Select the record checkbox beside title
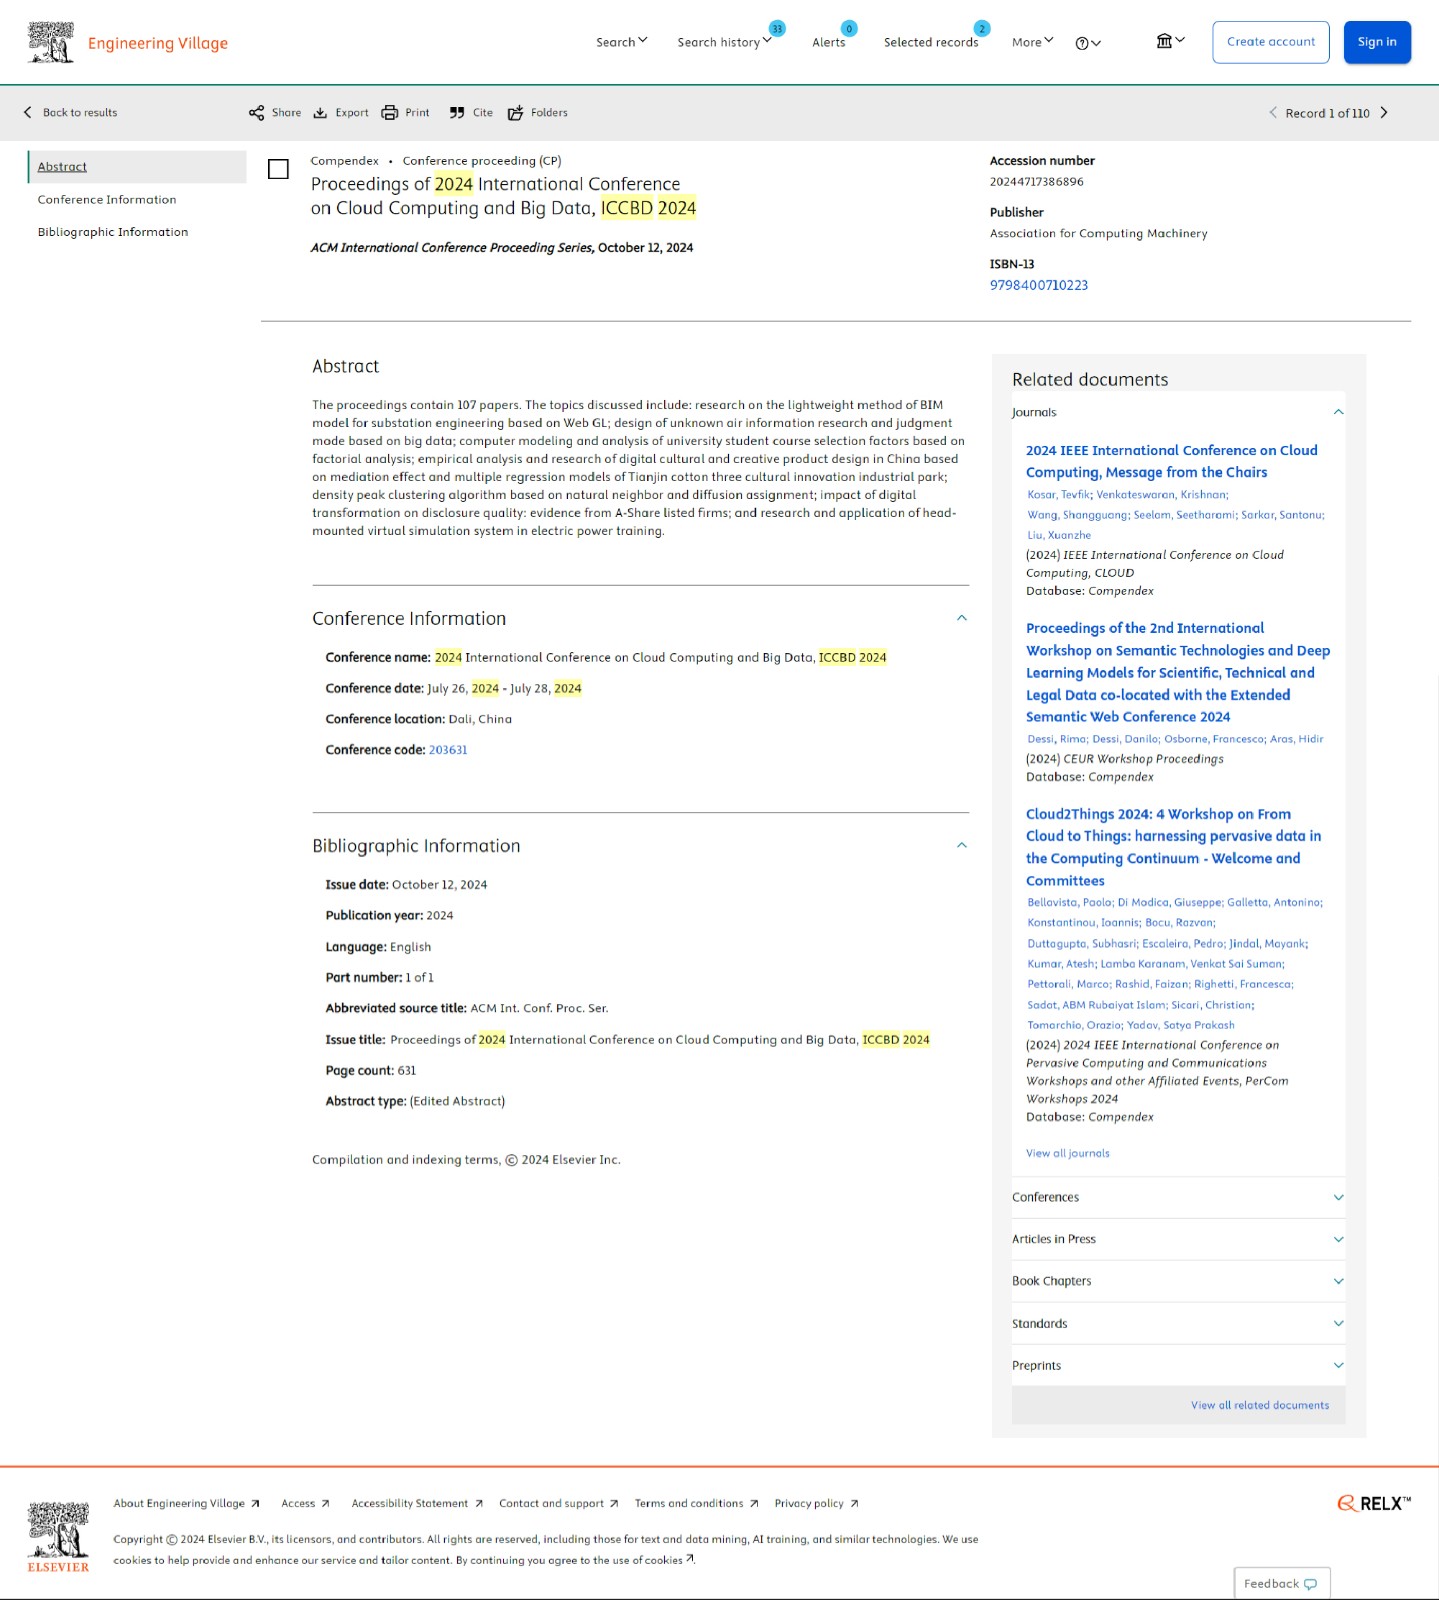The width and height of the screenshot is (1439, 1600). tap(279, 169)
